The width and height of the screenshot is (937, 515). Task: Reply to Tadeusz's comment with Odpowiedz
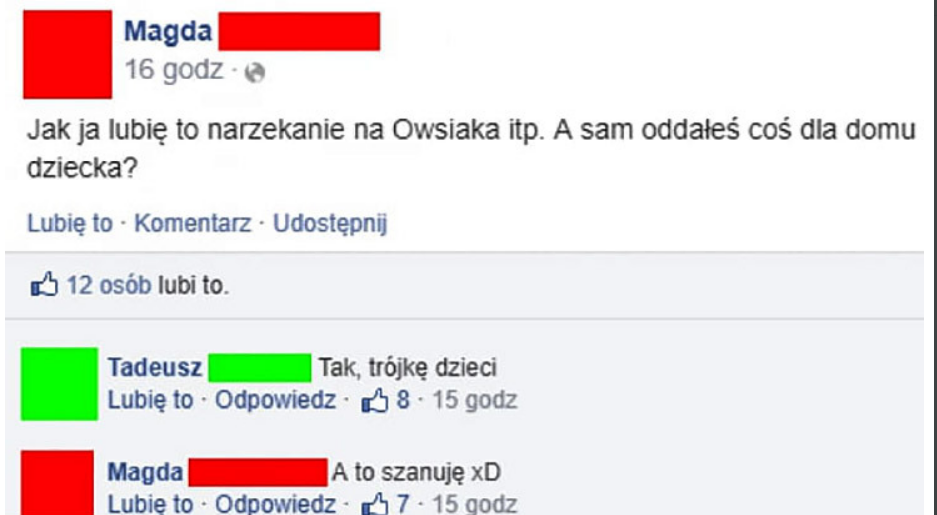[x=275, y=400]
